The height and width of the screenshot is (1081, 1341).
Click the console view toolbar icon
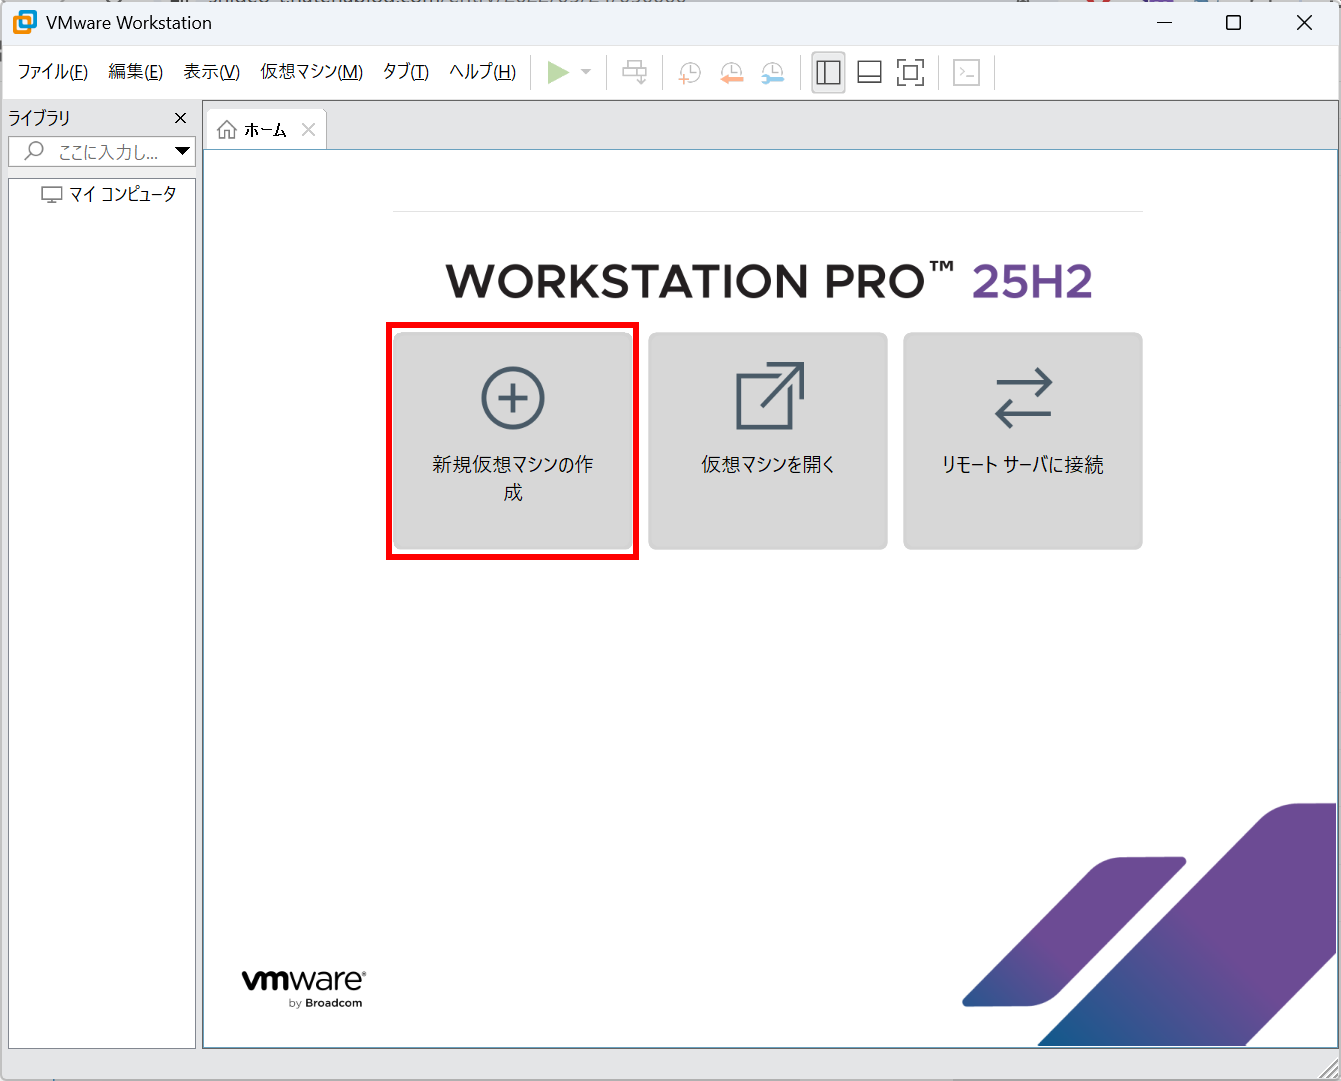pyautogui.click(x=966, y=72)
